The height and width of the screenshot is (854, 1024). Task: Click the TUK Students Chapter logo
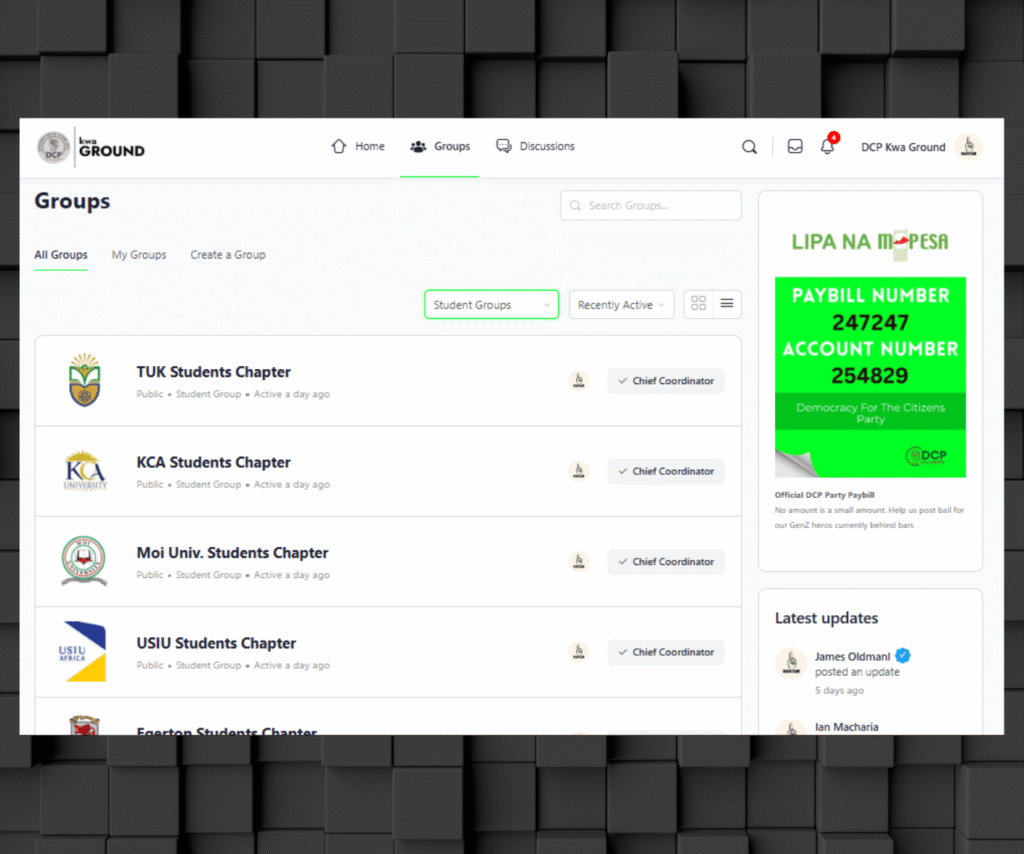tap(85, 380)
